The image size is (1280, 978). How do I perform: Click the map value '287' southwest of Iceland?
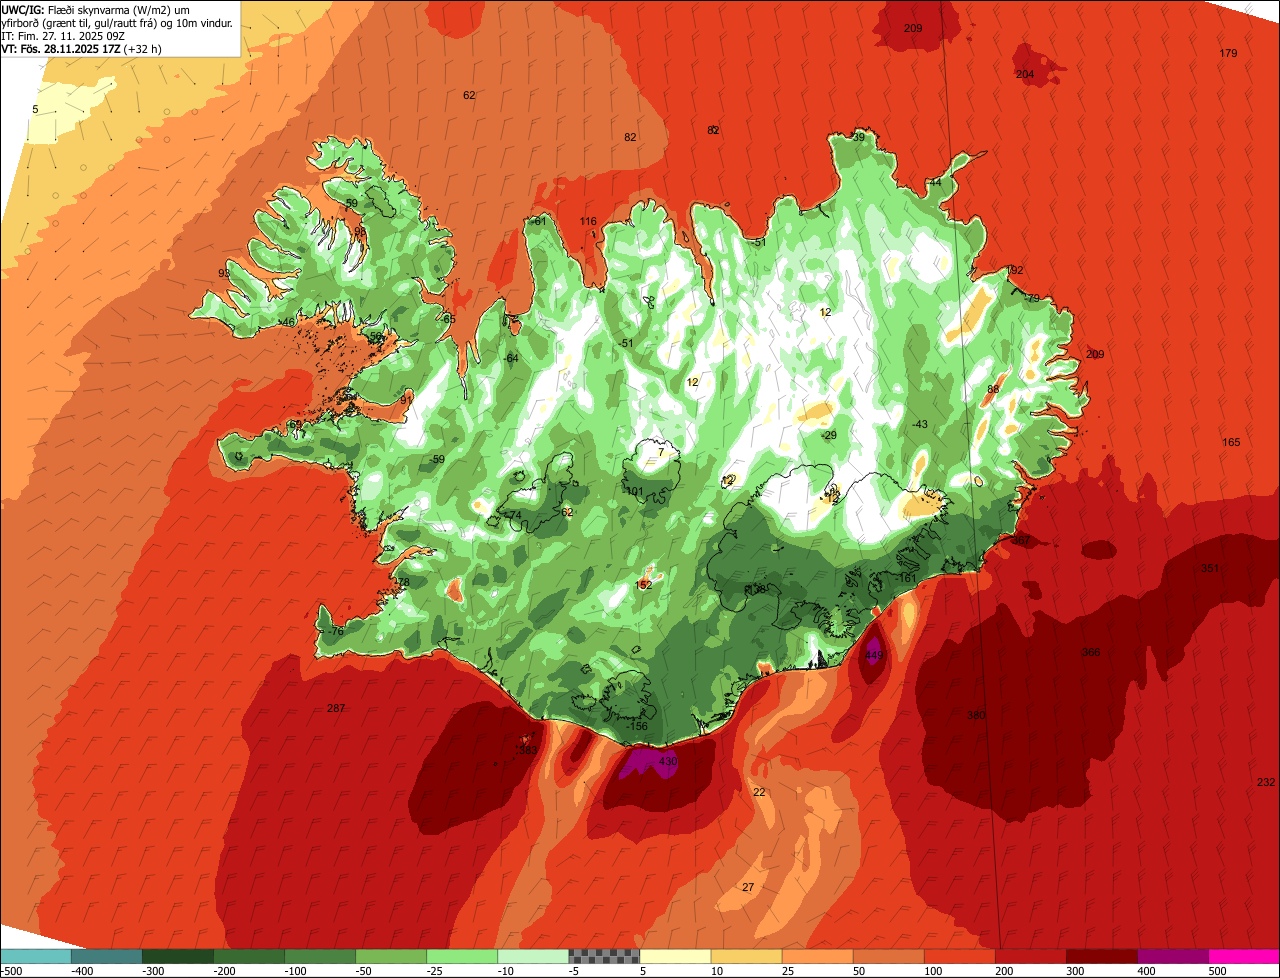(336, 708)
